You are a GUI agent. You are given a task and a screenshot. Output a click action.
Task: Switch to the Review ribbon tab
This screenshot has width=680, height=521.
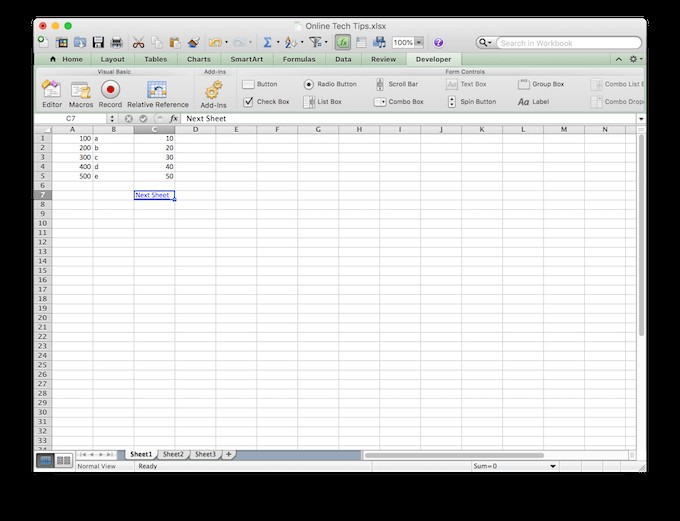pos(383,59)
